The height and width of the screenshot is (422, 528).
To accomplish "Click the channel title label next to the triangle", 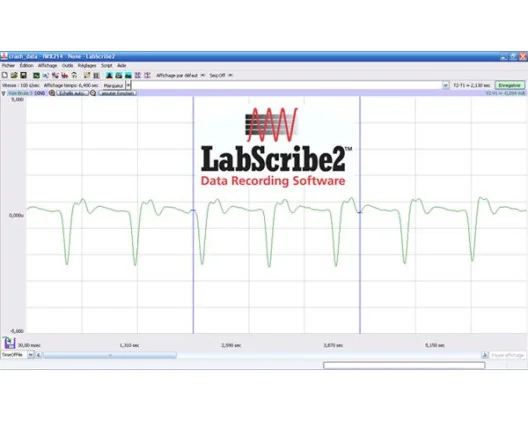I will click(x=26, y=93).
